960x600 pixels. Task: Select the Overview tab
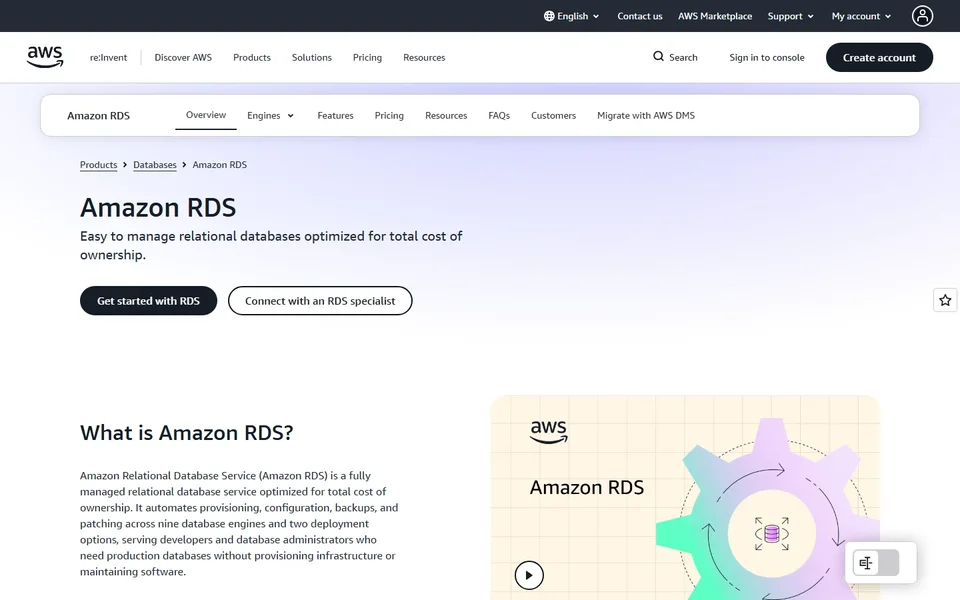point(206,114)
